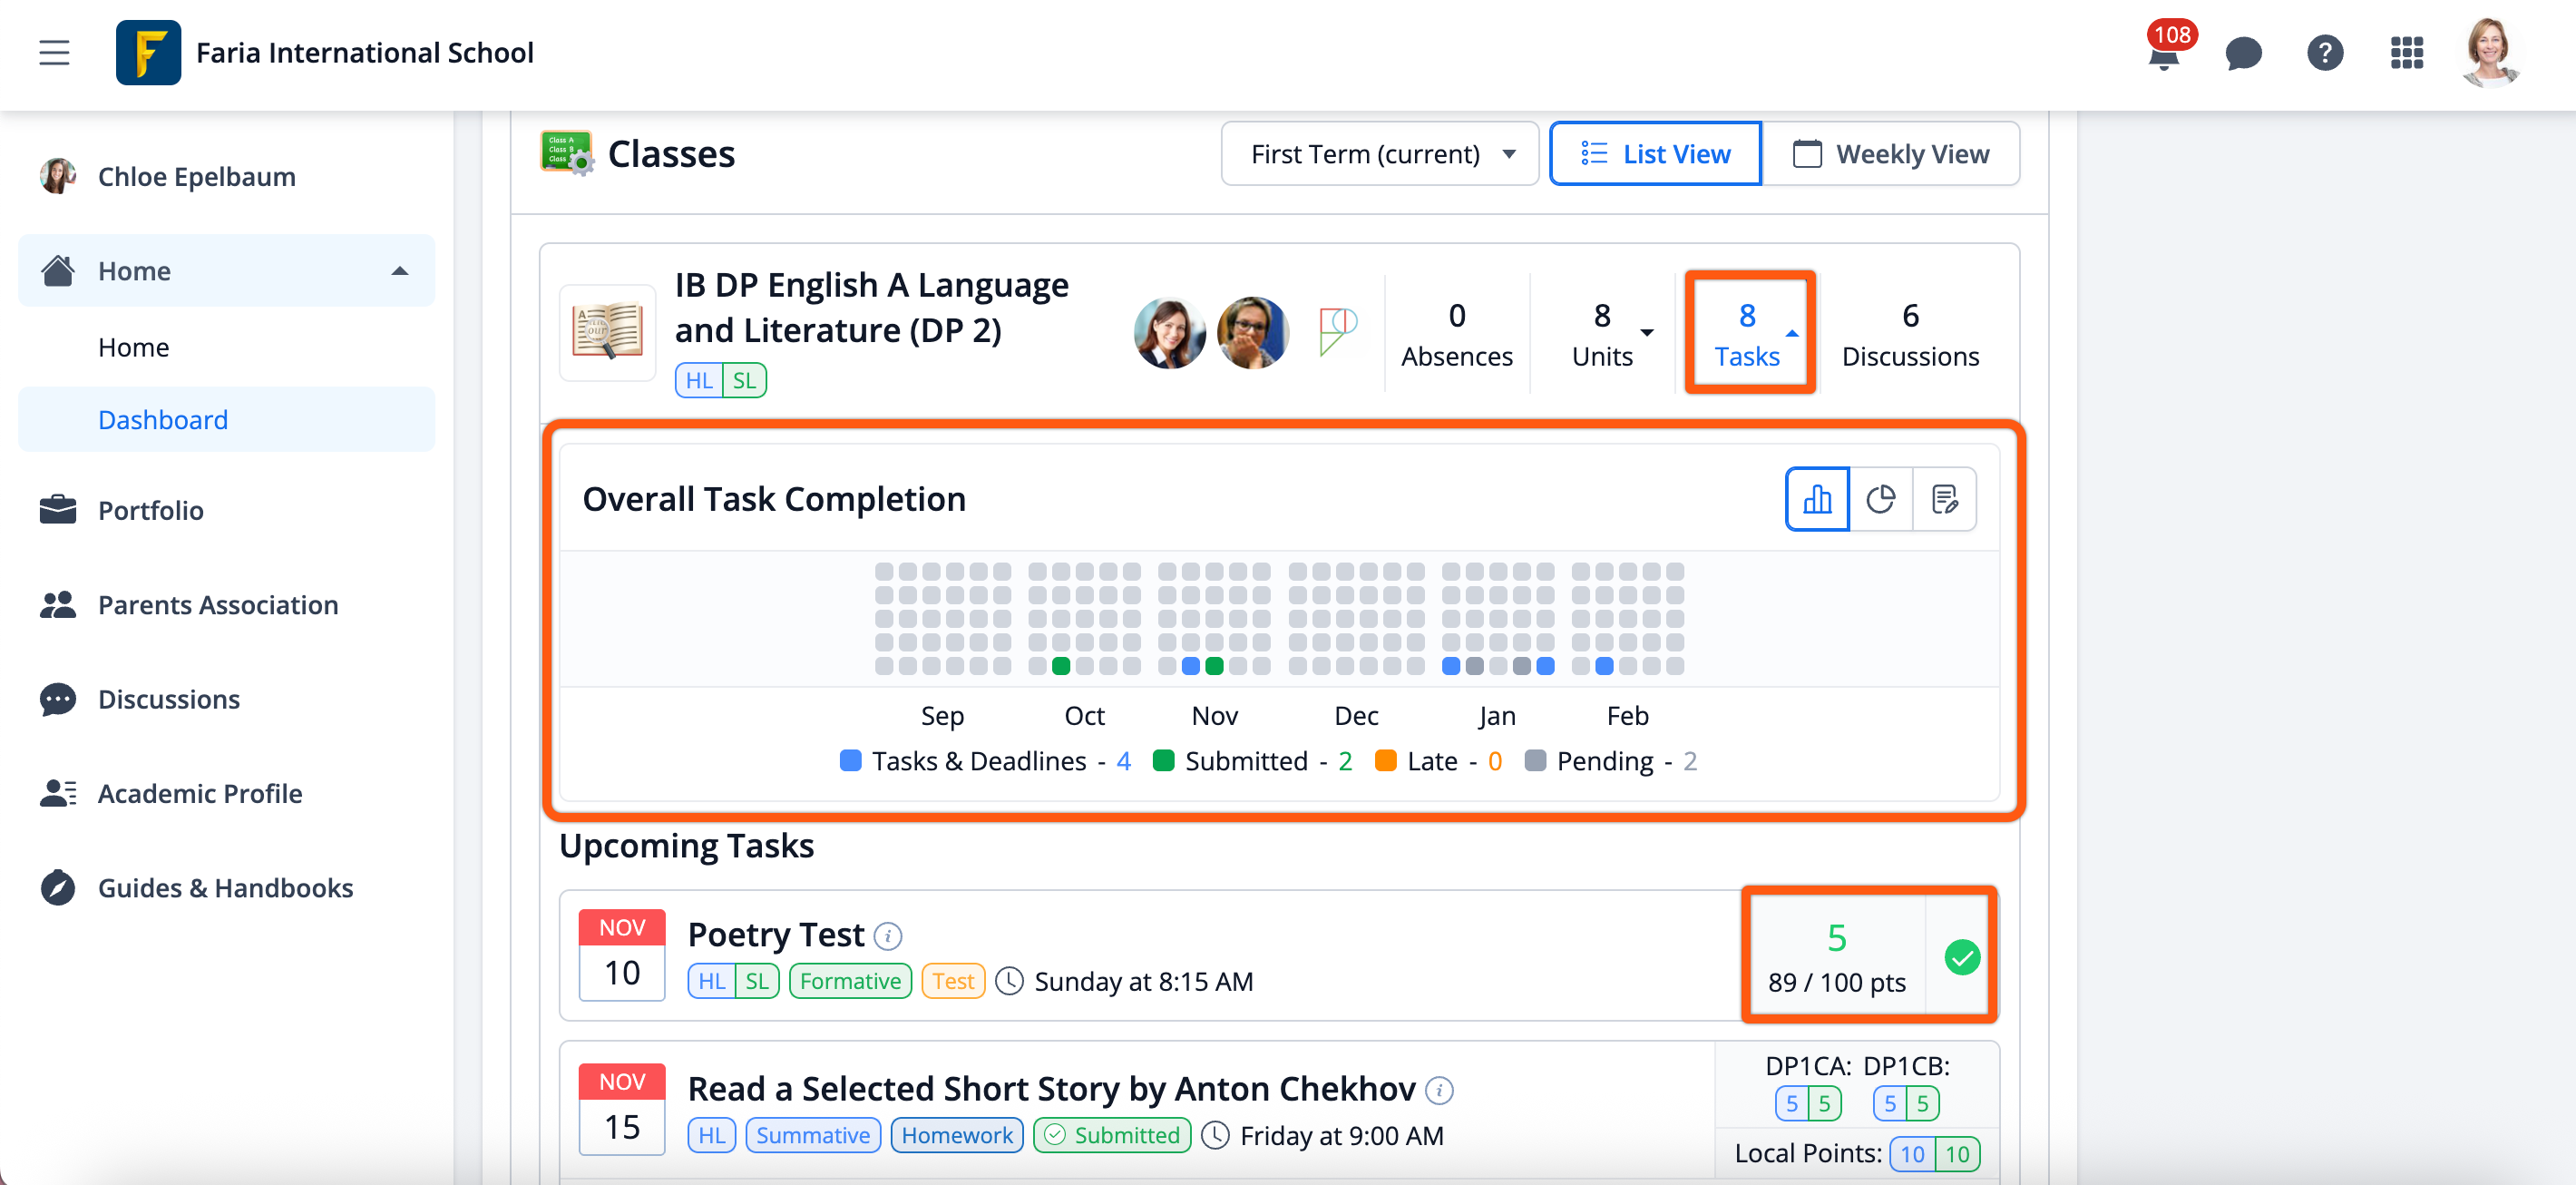
Task: Open Portfolio in the sidebar
Action: (x=151, y=510)
